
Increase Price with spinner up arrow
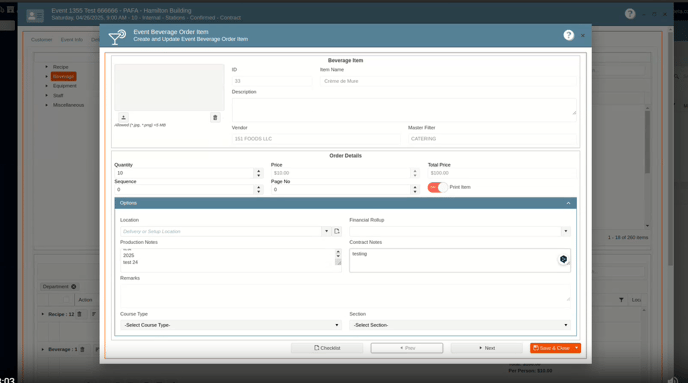[415, 171]
